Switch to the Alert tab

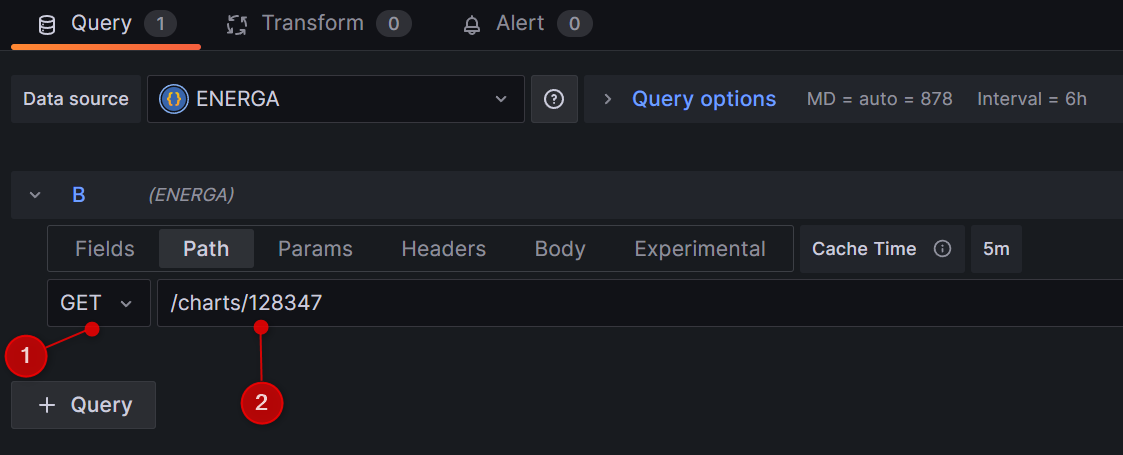coord(521,24)
